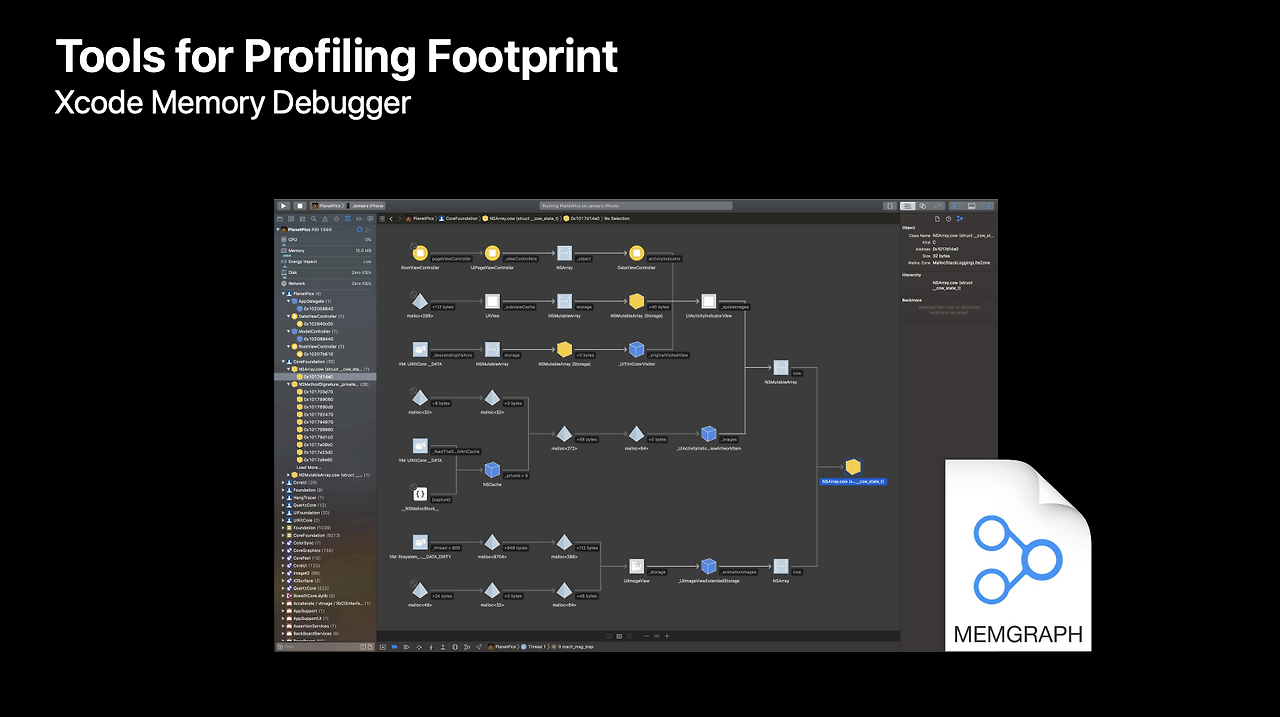Image resolution: width=1280 pixels, height=717 pixels.
Task: Open the report navigator icon
Action: [x=370, y=218]
